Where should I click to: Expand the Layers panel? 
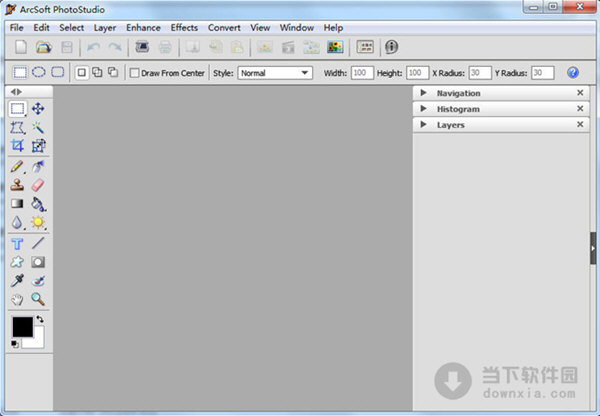click(x=423, y=124)
